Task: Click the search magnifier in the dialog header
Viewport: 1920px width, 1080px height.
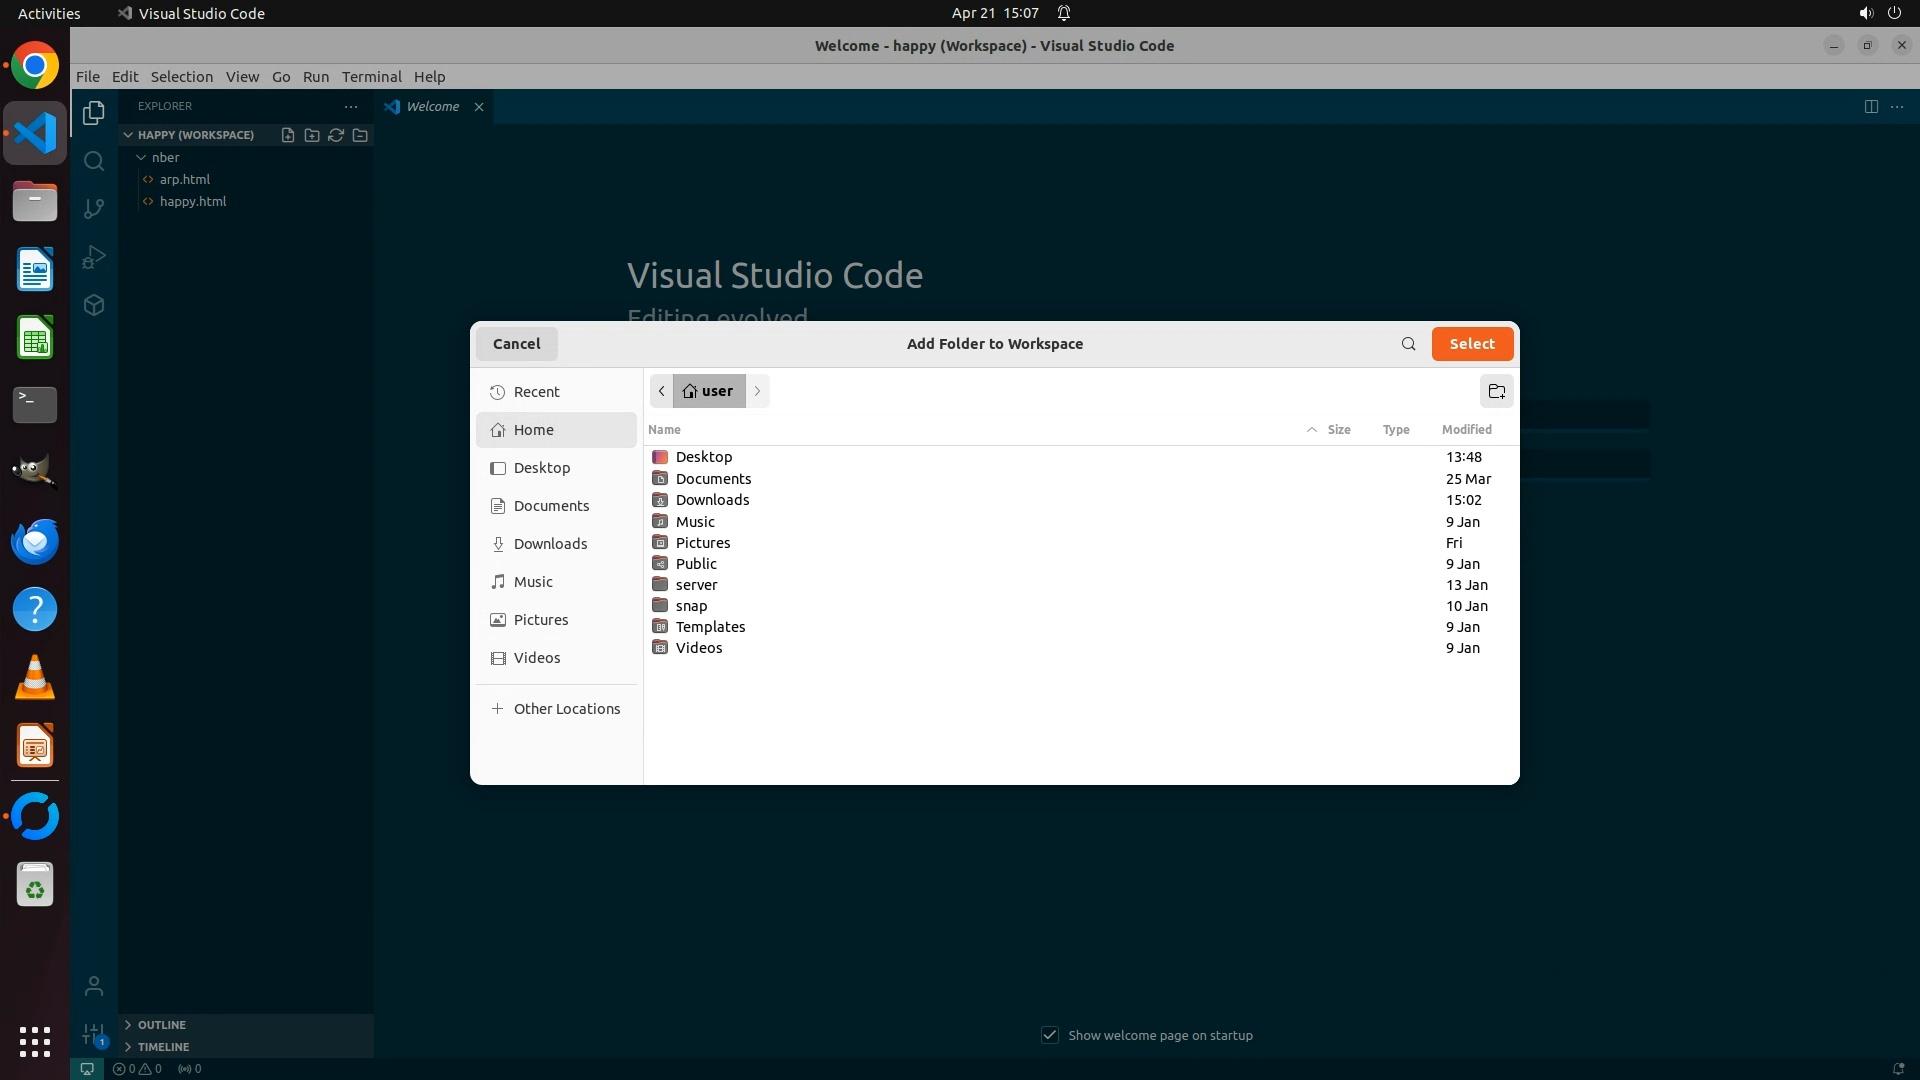Action: point(1408,344)
